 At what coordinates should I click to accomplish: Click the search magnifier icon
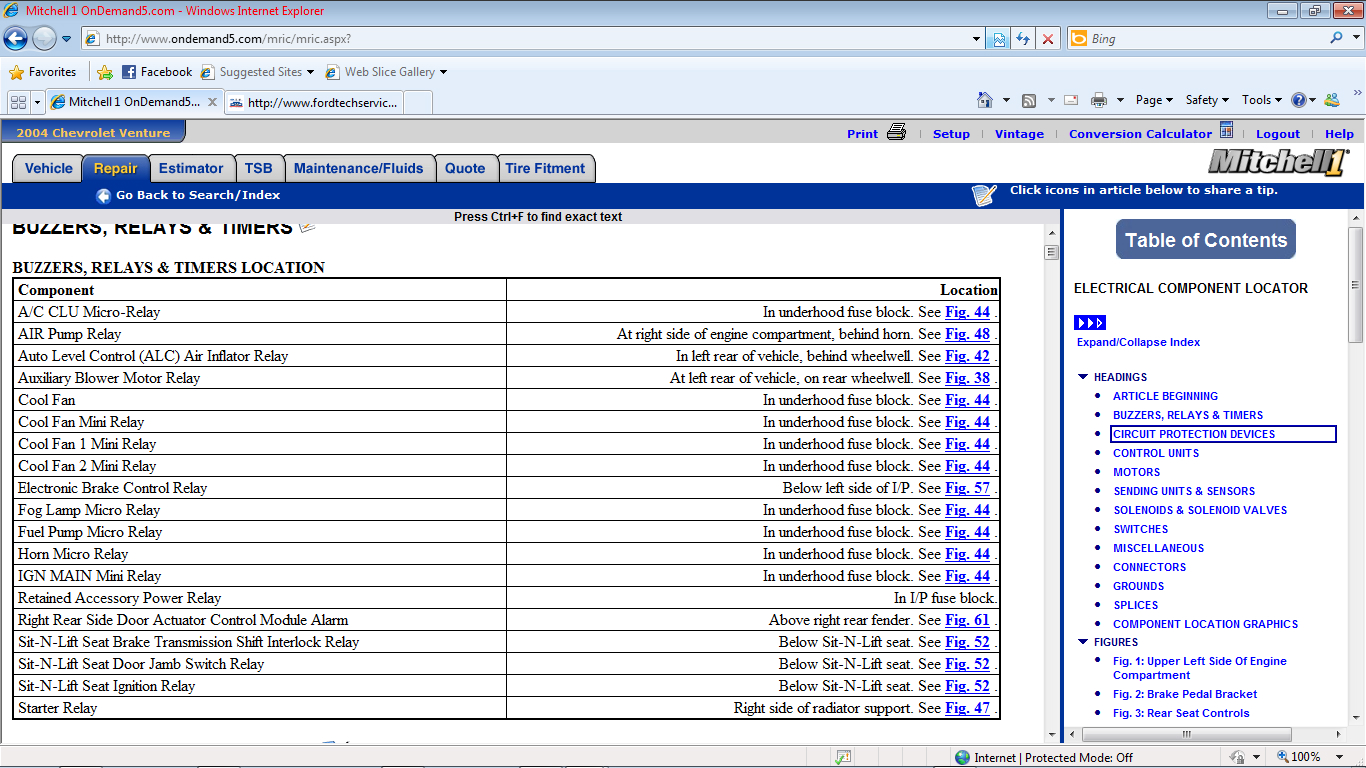(1337, 38)
